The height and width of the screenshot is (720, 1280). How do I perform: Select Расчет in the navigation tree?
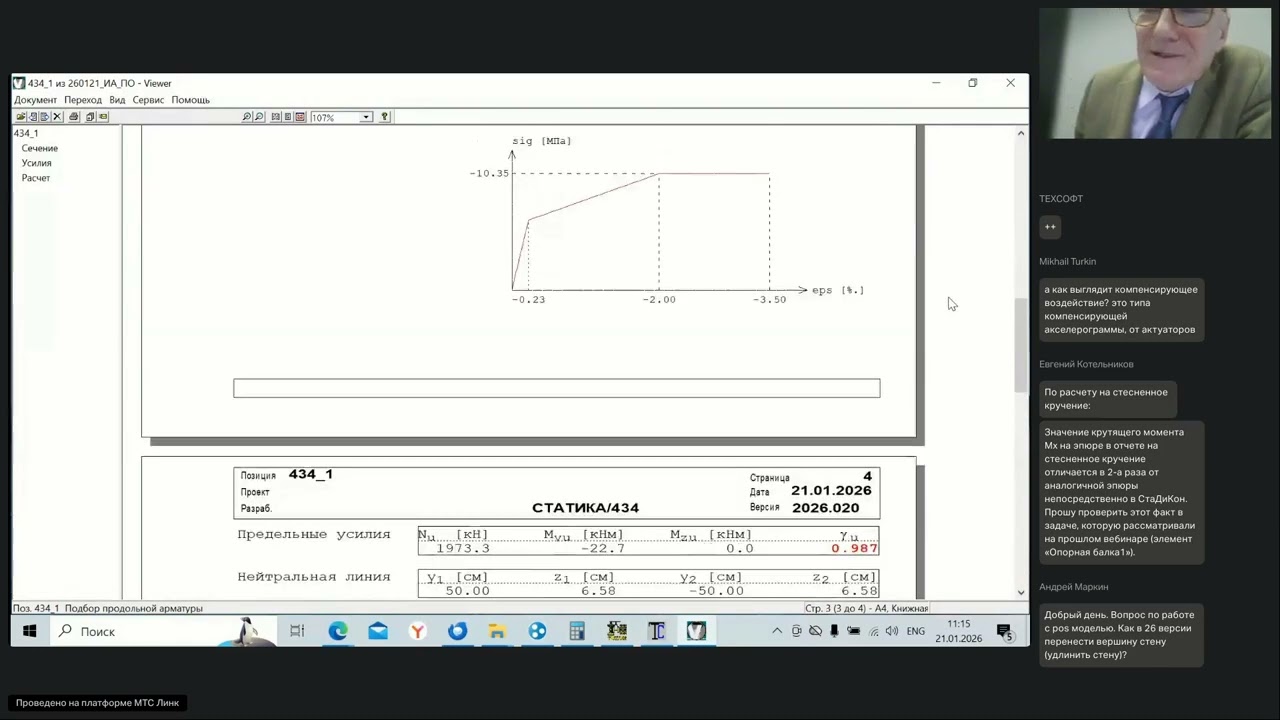point(36,178)
